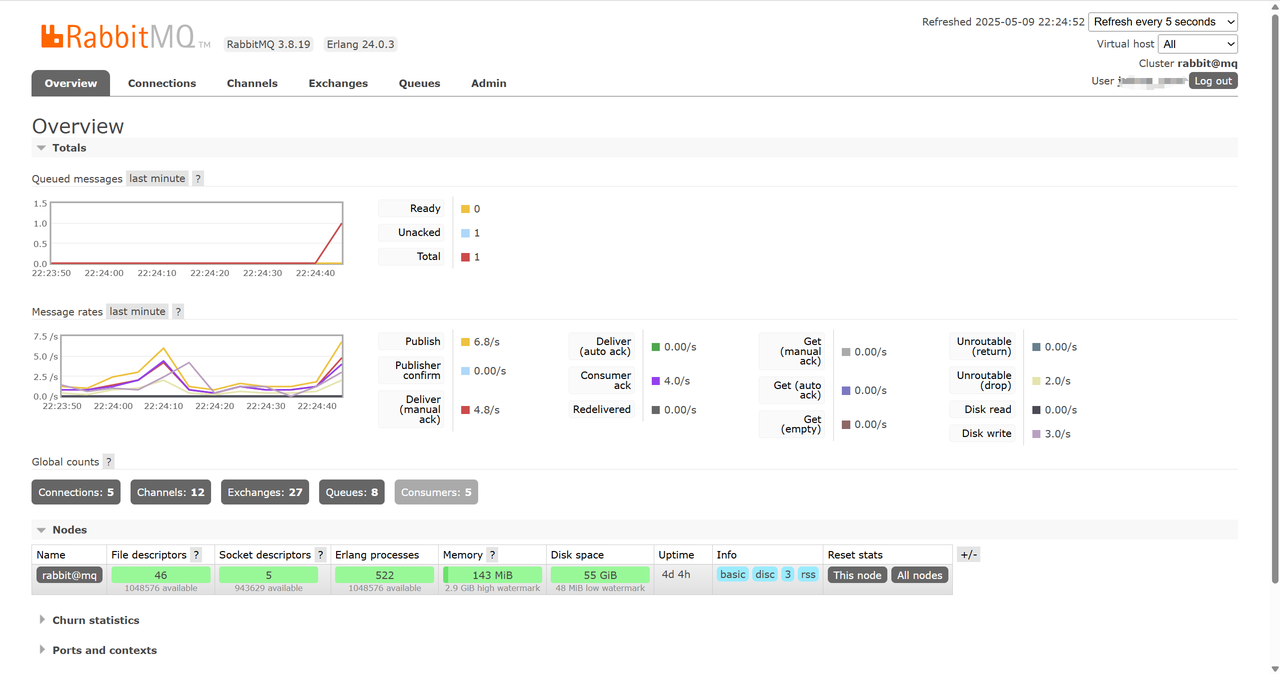Click the Erlang 24.0.3 version label
The height and width of the screenshot is (674, 1280).
(x=360, y=44)
